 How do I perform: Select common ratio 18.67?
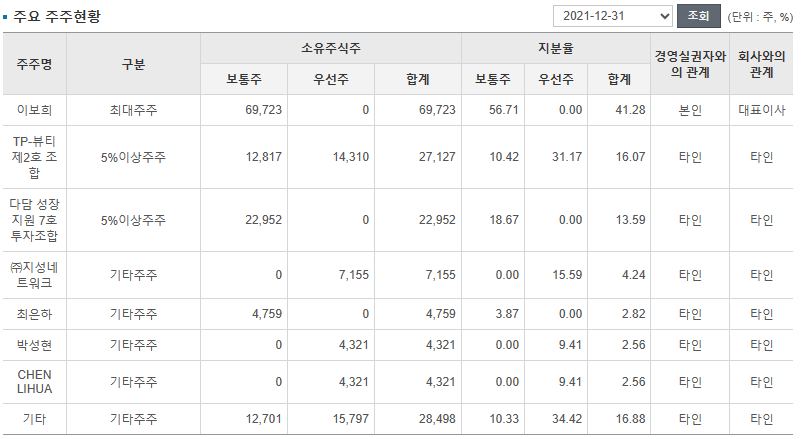pos(504,220)
